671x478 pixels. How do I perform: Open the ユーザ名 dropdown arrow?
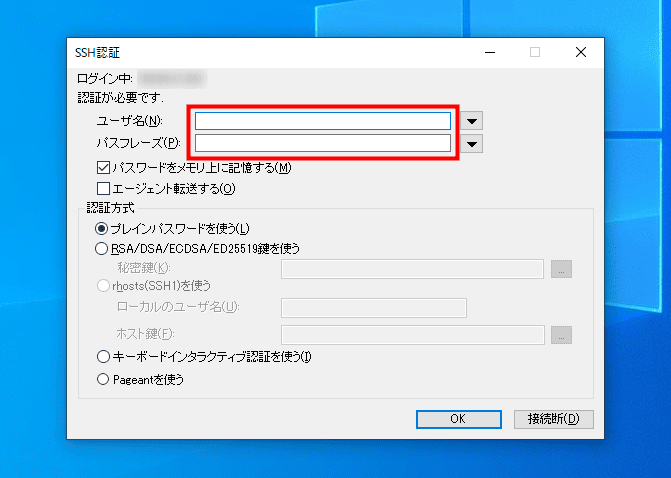[472, 121]
